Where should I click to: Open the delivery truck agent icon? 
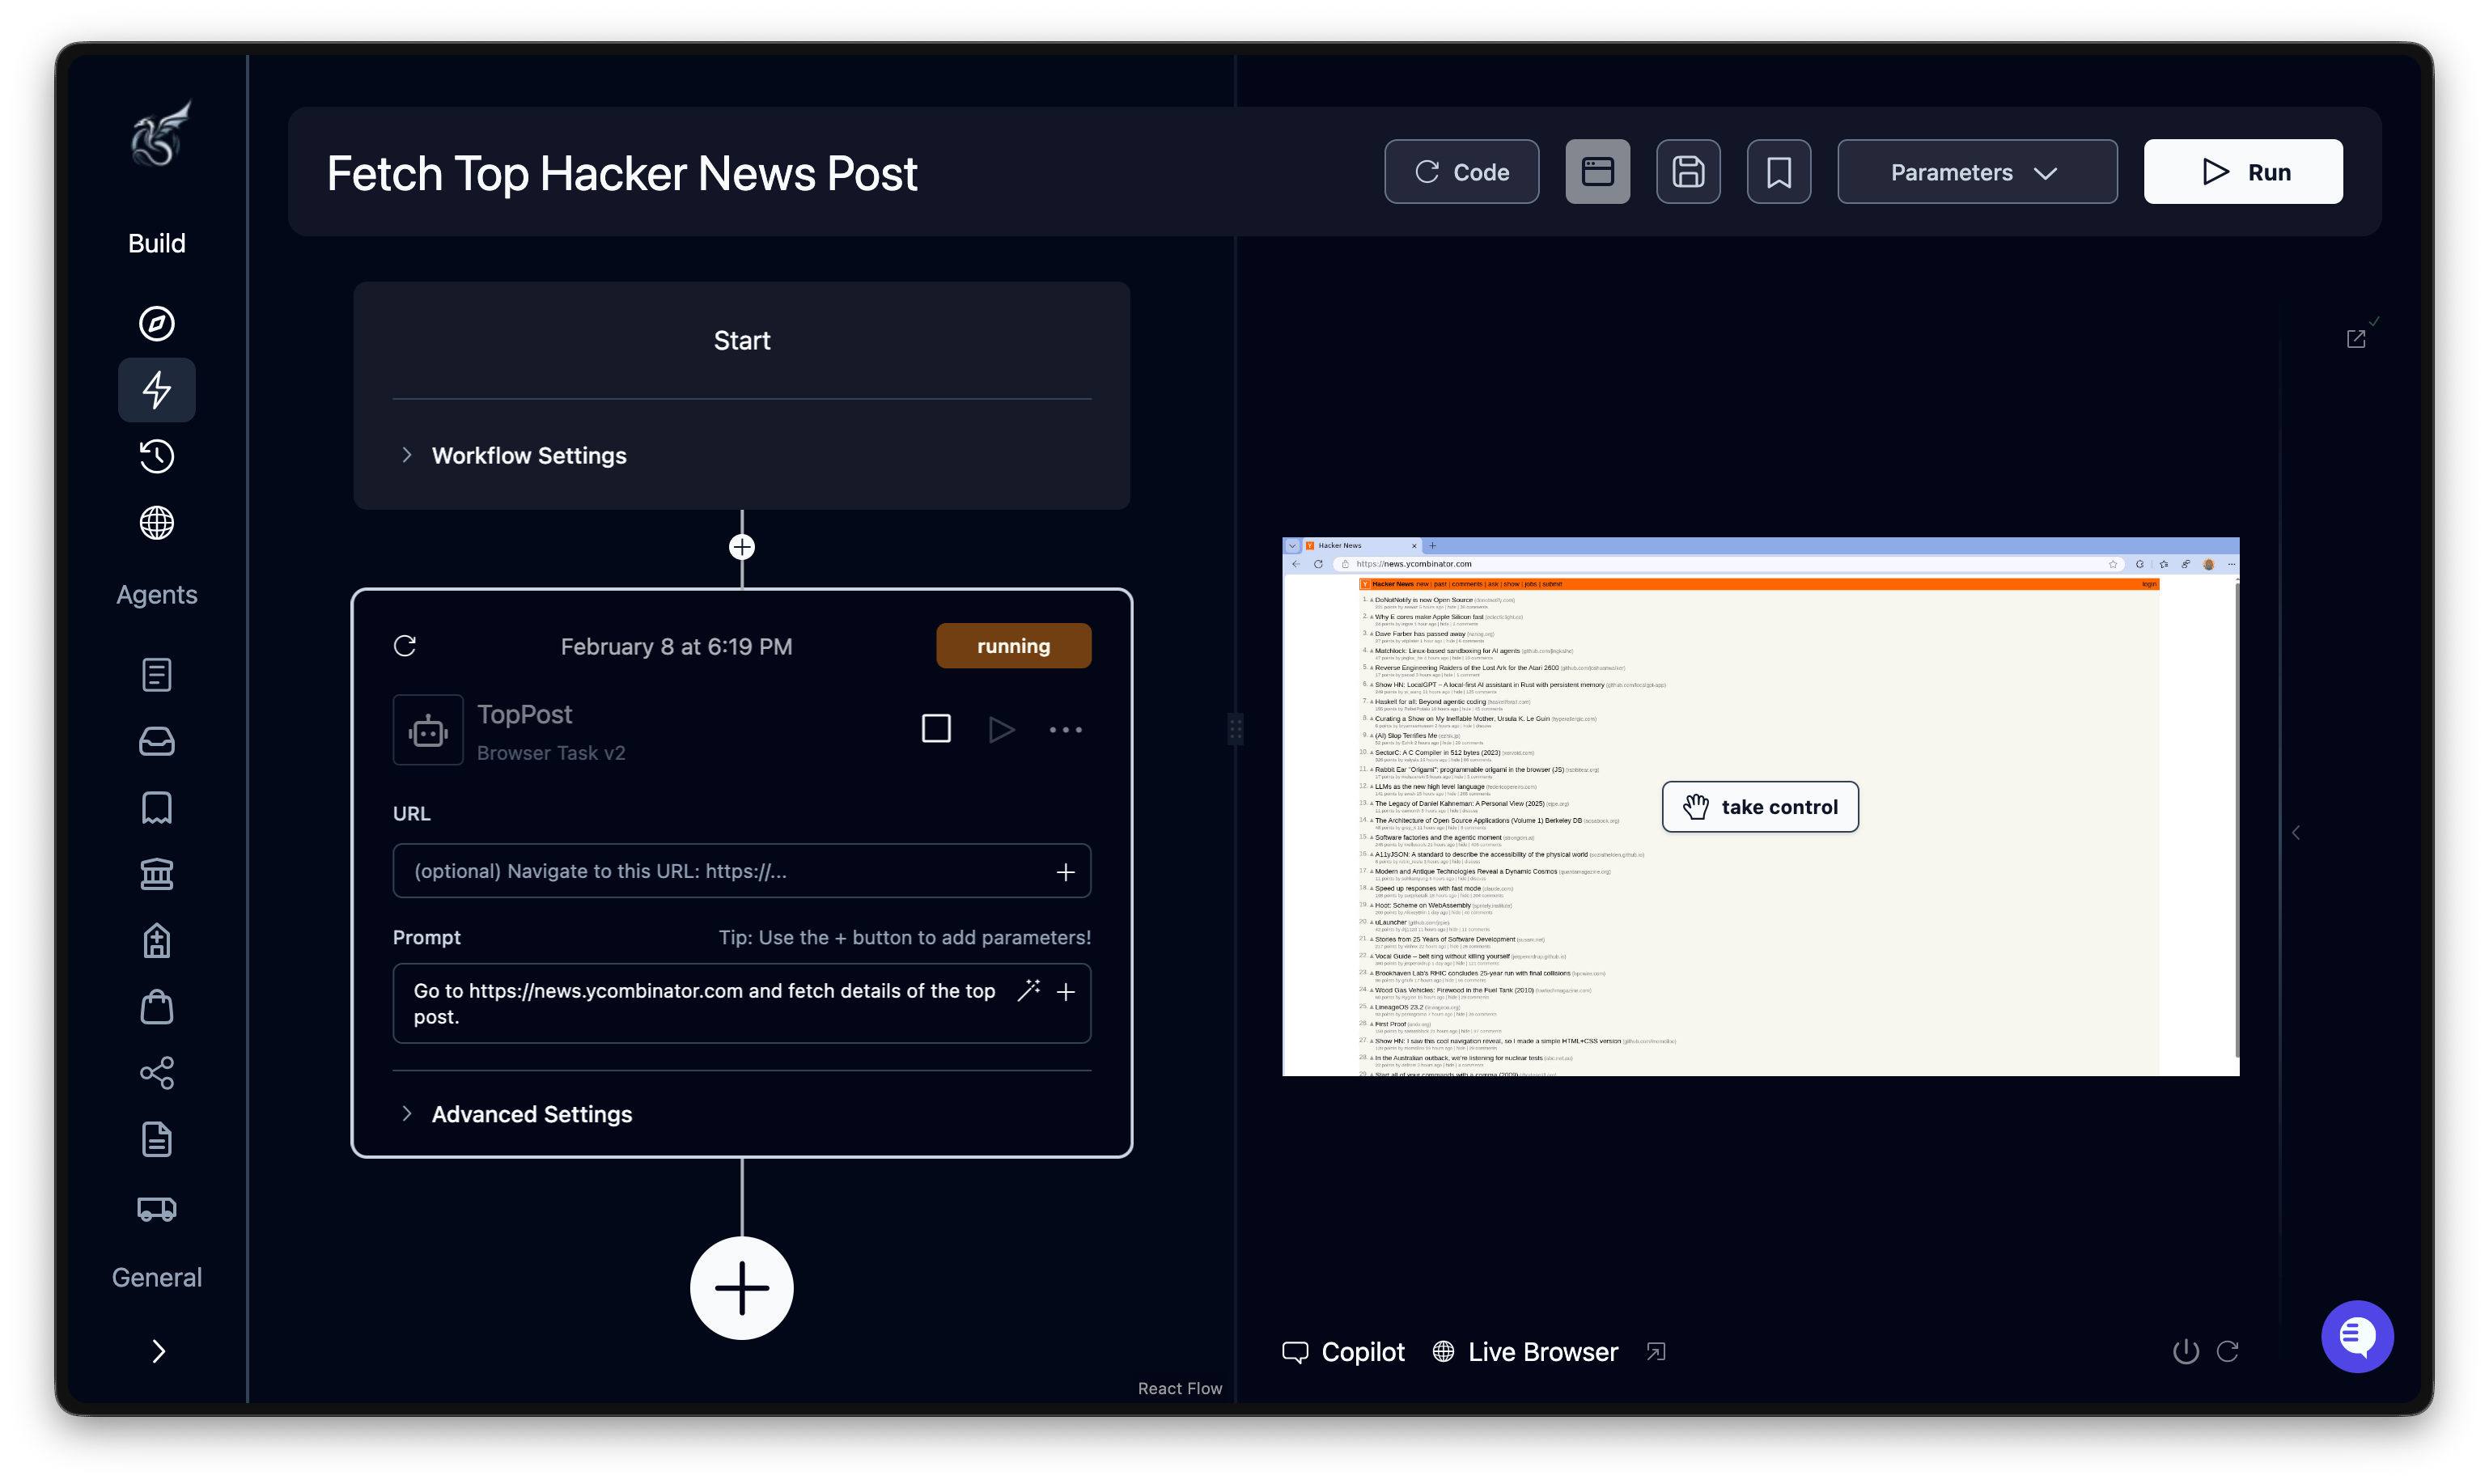click(x=157, y=1208)
